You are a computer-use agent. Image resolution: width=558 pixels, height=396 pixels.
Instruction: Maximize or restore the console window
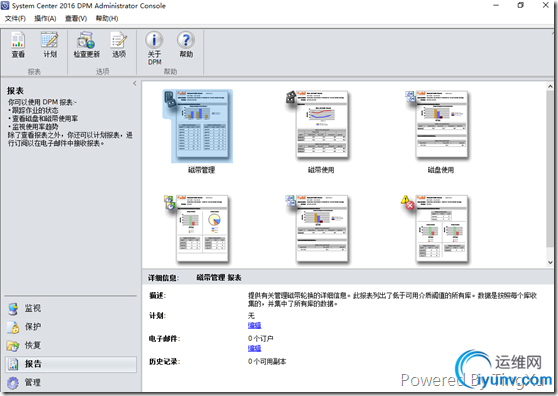pyautogui.click(x=520, y=5)
